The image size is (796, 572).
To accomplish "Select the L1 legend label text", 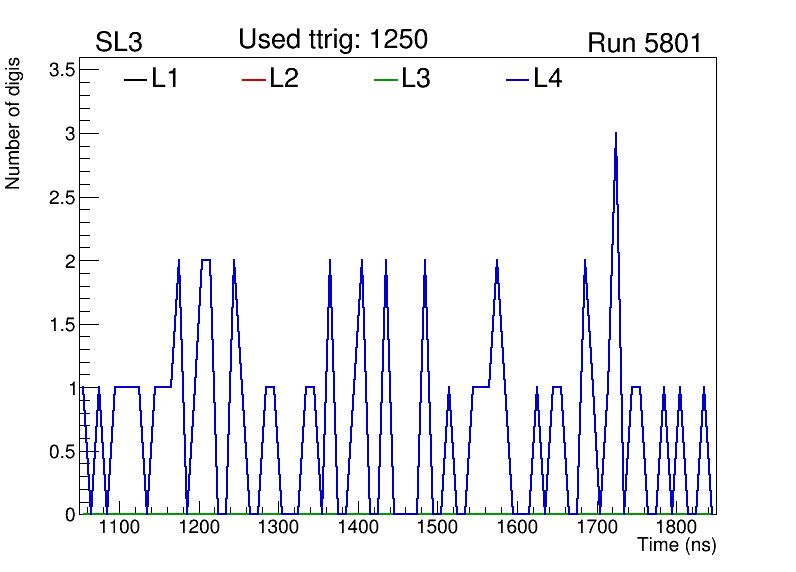I will pos(165,80).
